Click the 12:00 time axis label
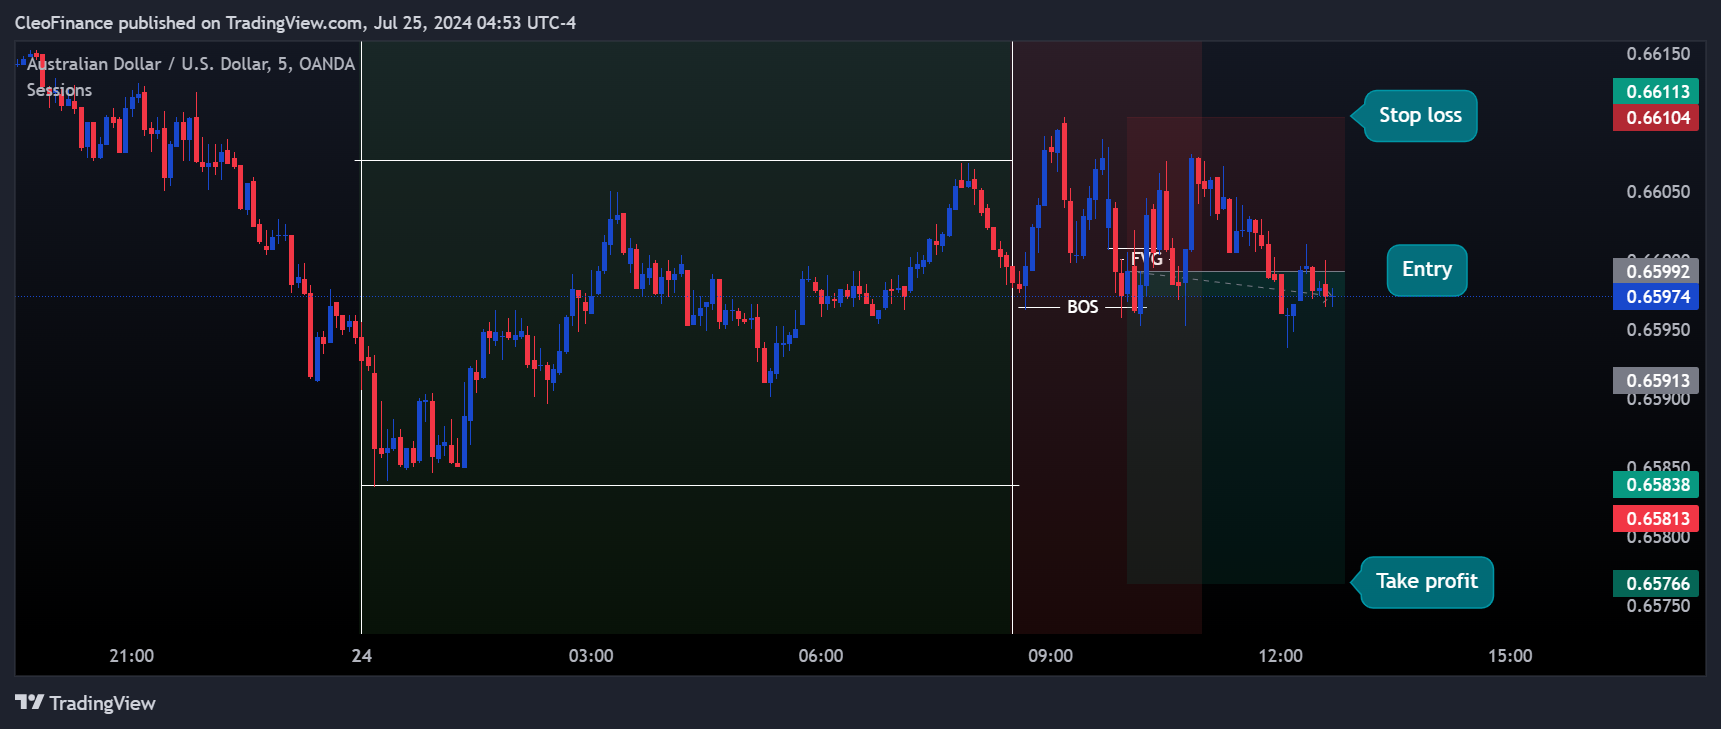This screenshot has height=729, width=1721. click(x=1281, y=656)
